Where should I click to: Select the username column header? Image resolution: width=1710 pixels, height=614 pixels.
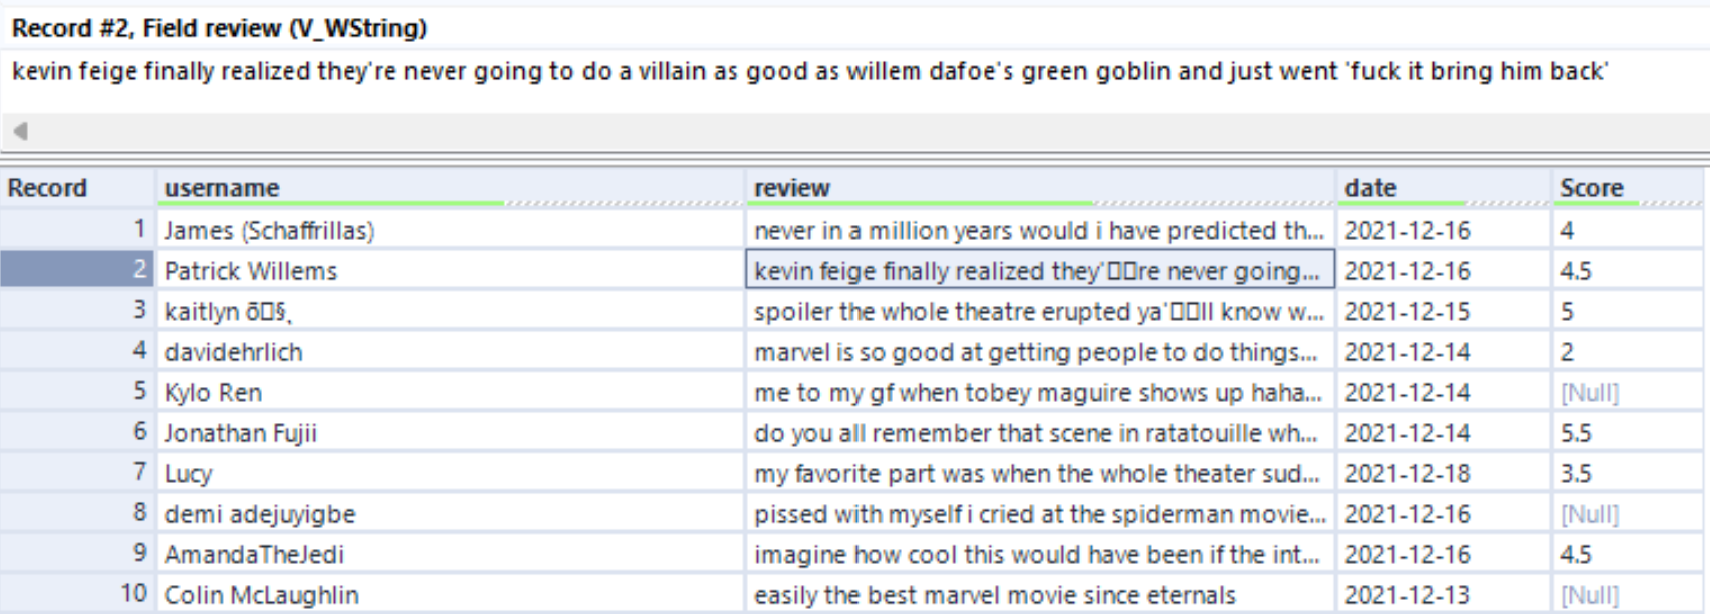222,188
